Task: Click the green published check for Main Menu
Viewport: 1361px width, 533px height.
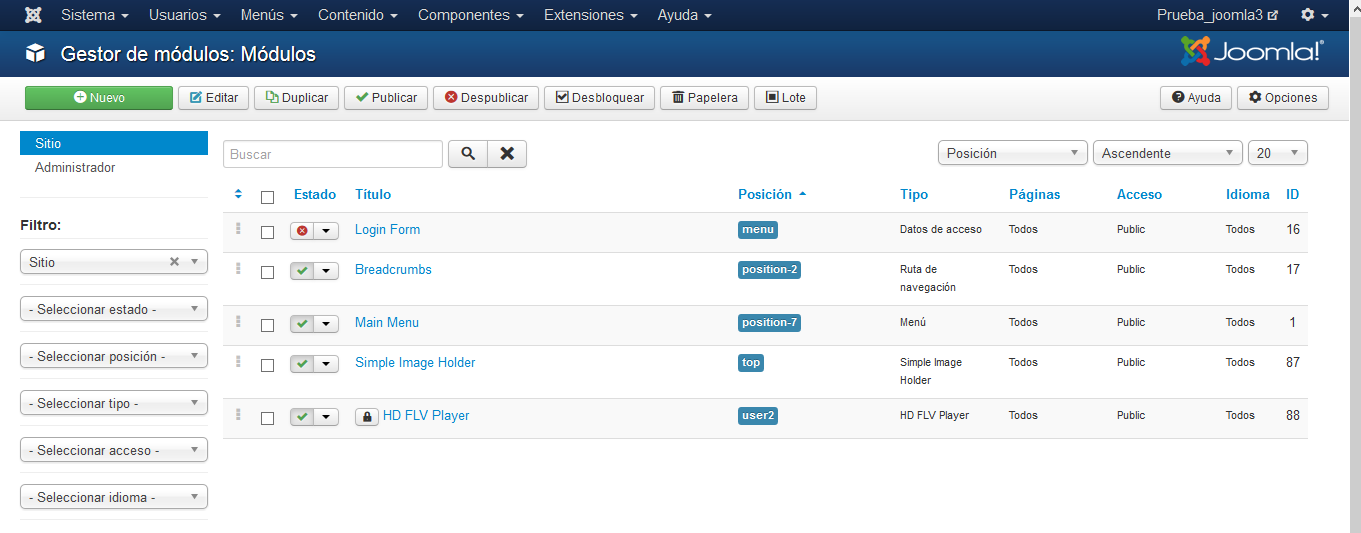Action: pos(302,324)
